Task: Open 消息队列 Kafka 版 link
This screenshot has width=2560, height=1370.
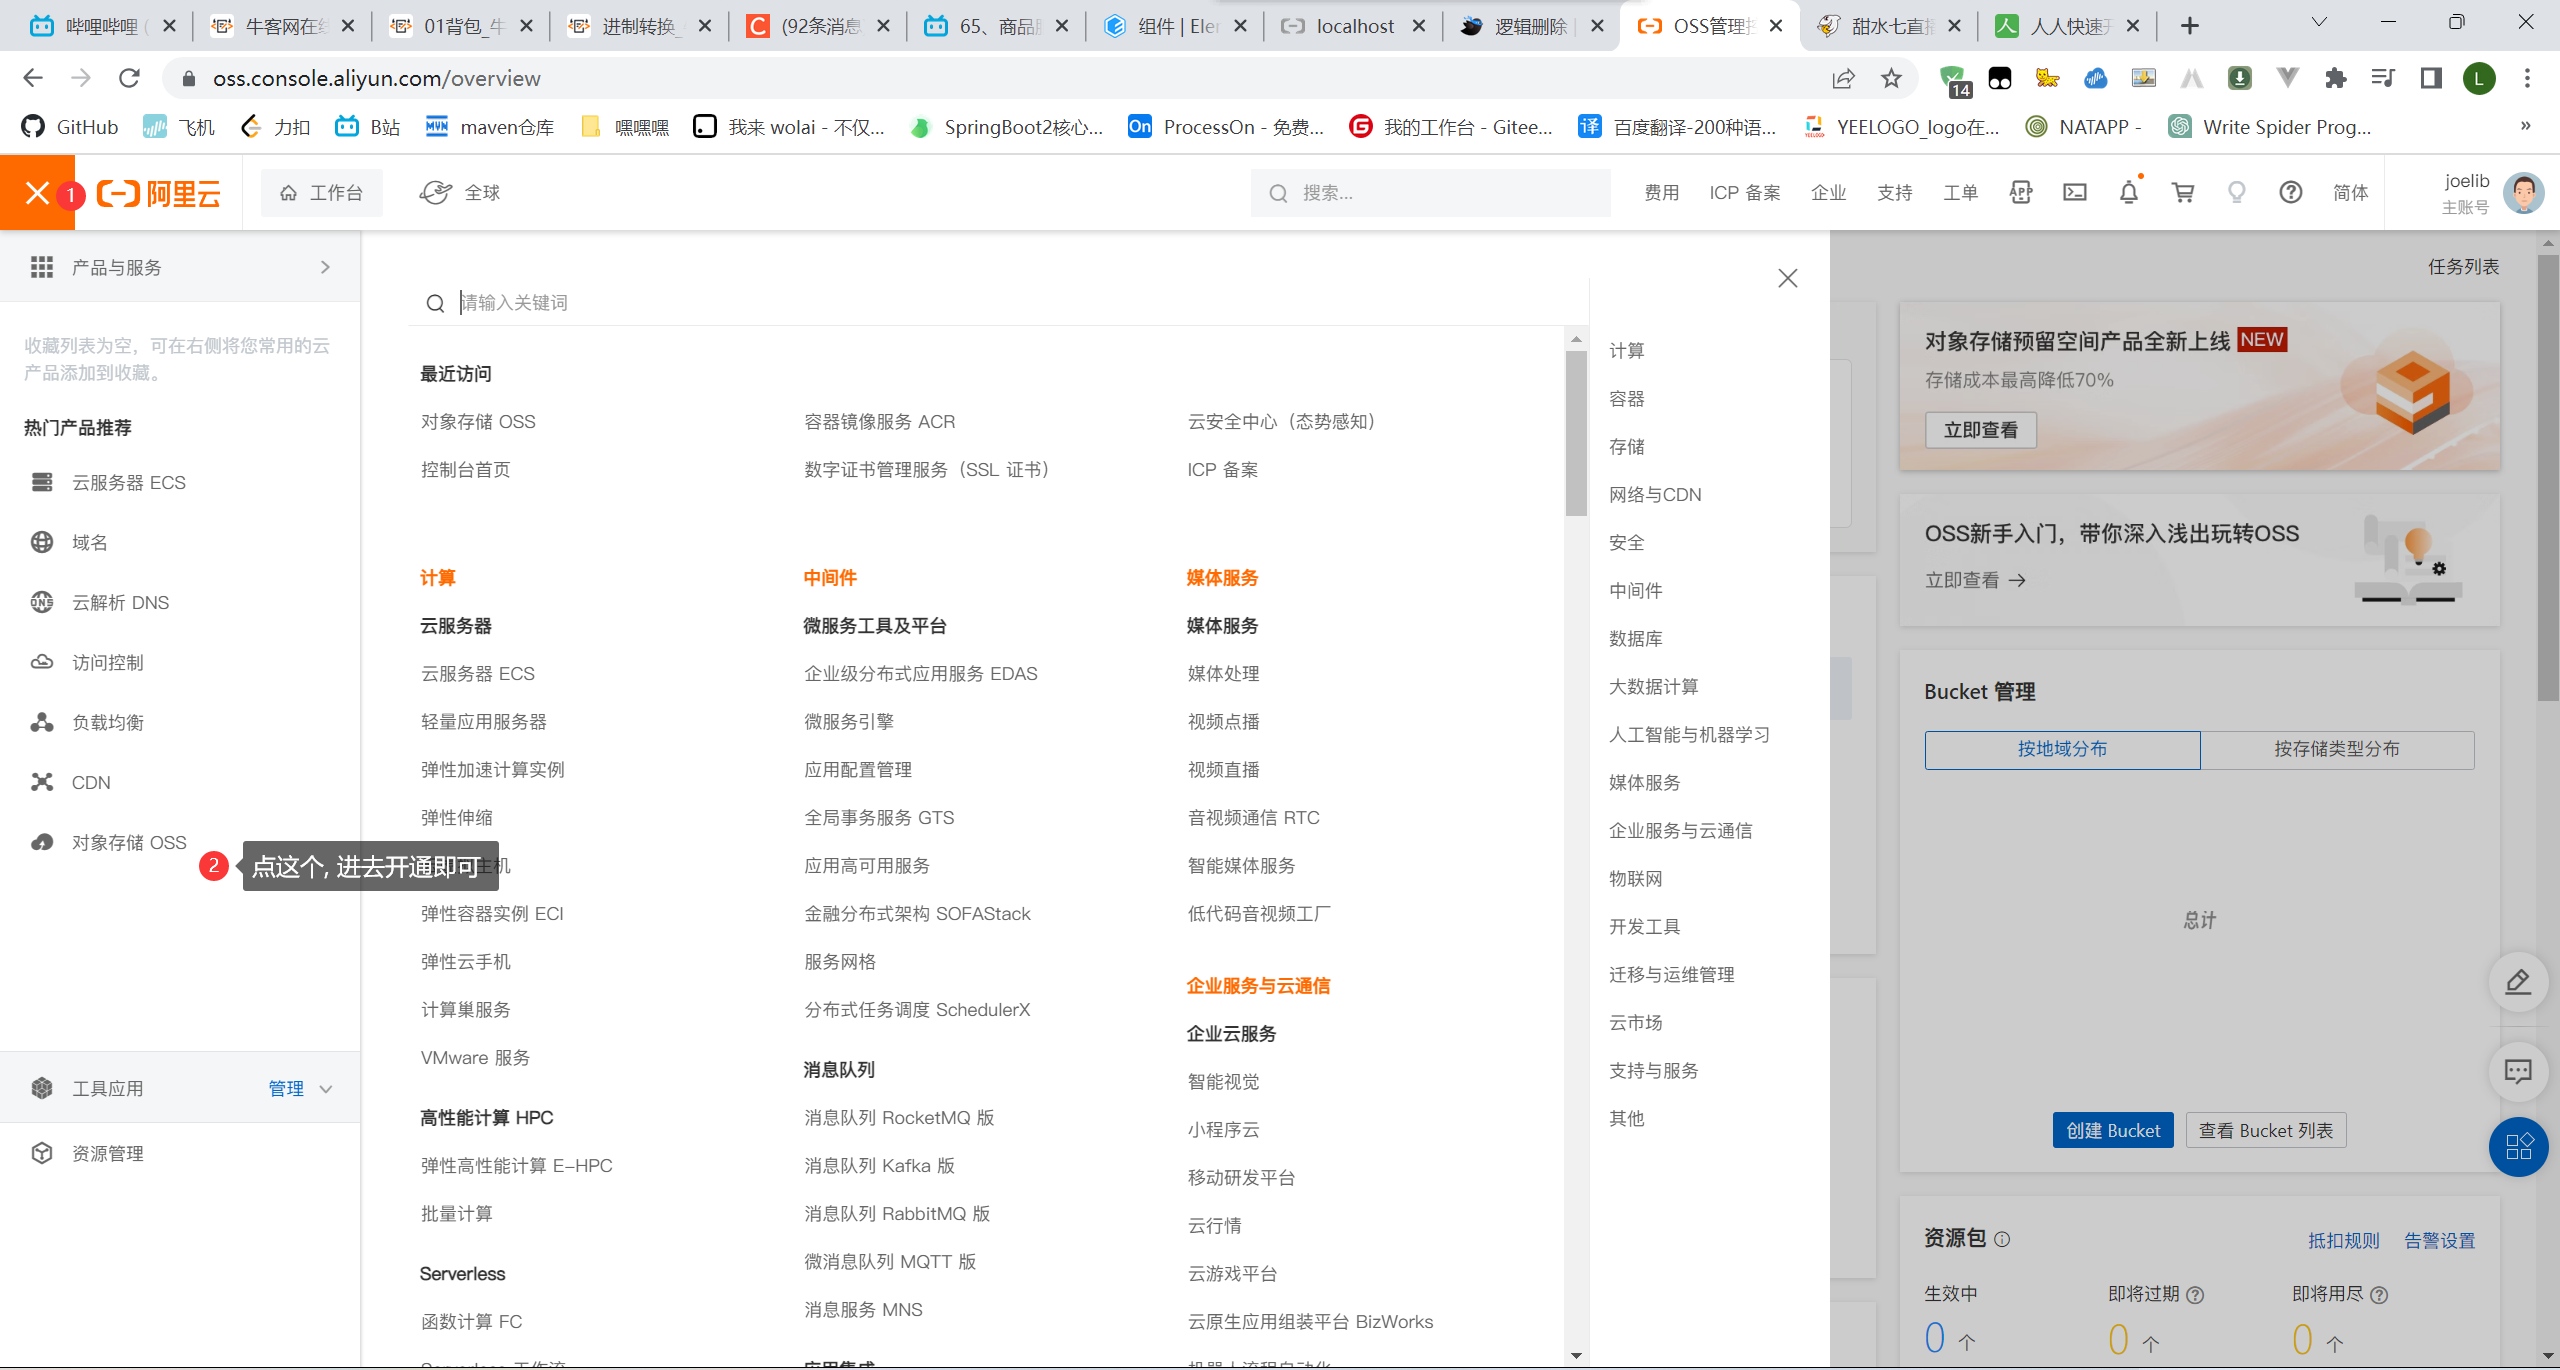Action: pos(880,1165)
